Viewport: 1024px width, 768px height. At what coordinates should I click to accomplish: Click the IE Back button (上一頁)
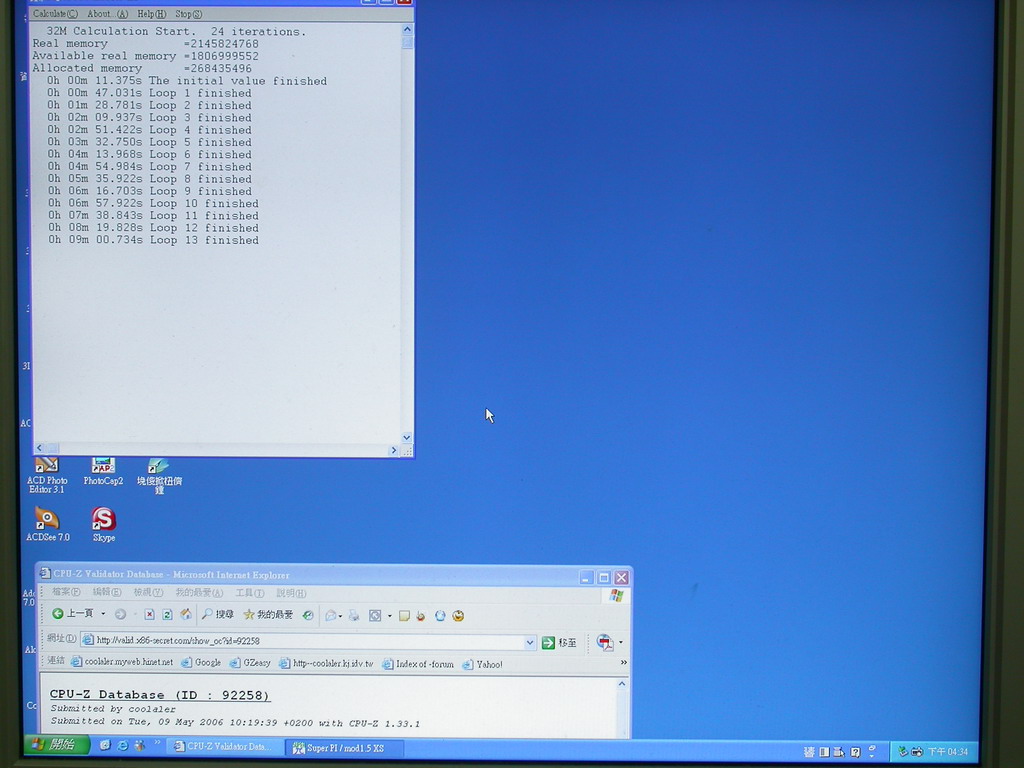[x=72, y=614]
